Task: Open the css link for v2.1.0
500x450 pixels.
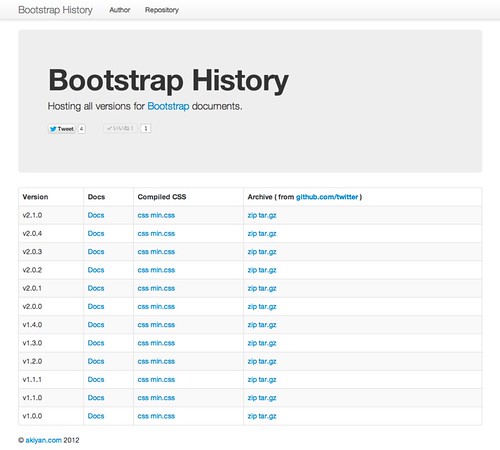Action: [x=143, y=215]
